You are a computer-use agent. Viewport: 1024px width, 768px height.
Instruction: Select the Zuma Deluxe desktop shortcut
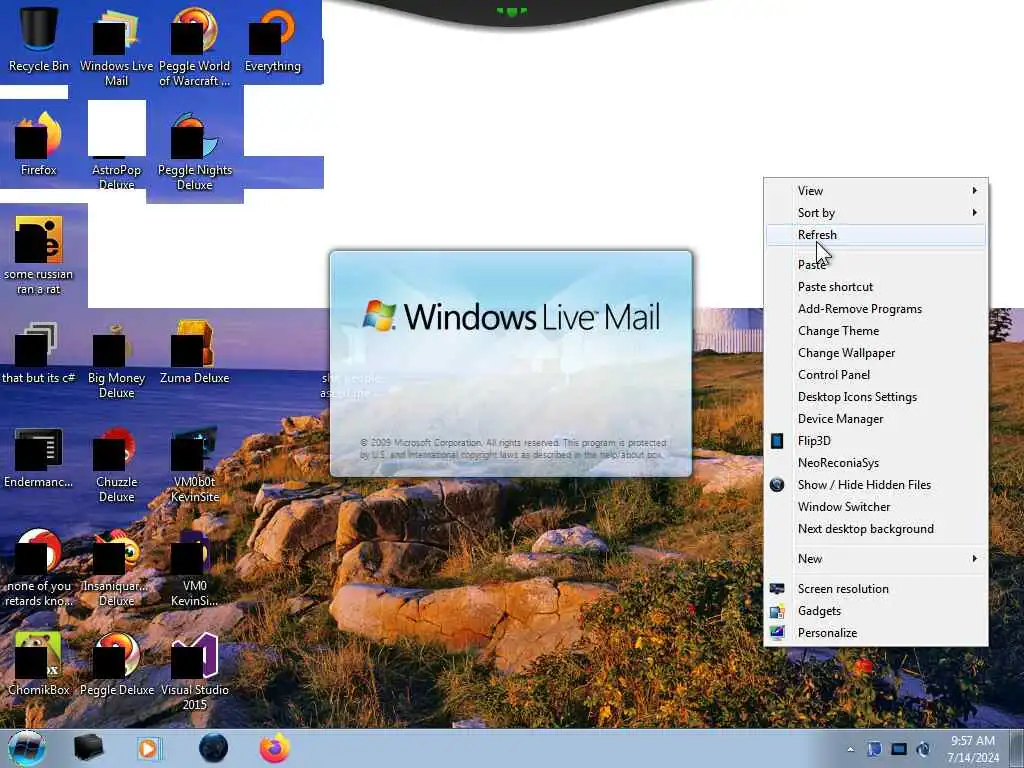tap(195, 353)
